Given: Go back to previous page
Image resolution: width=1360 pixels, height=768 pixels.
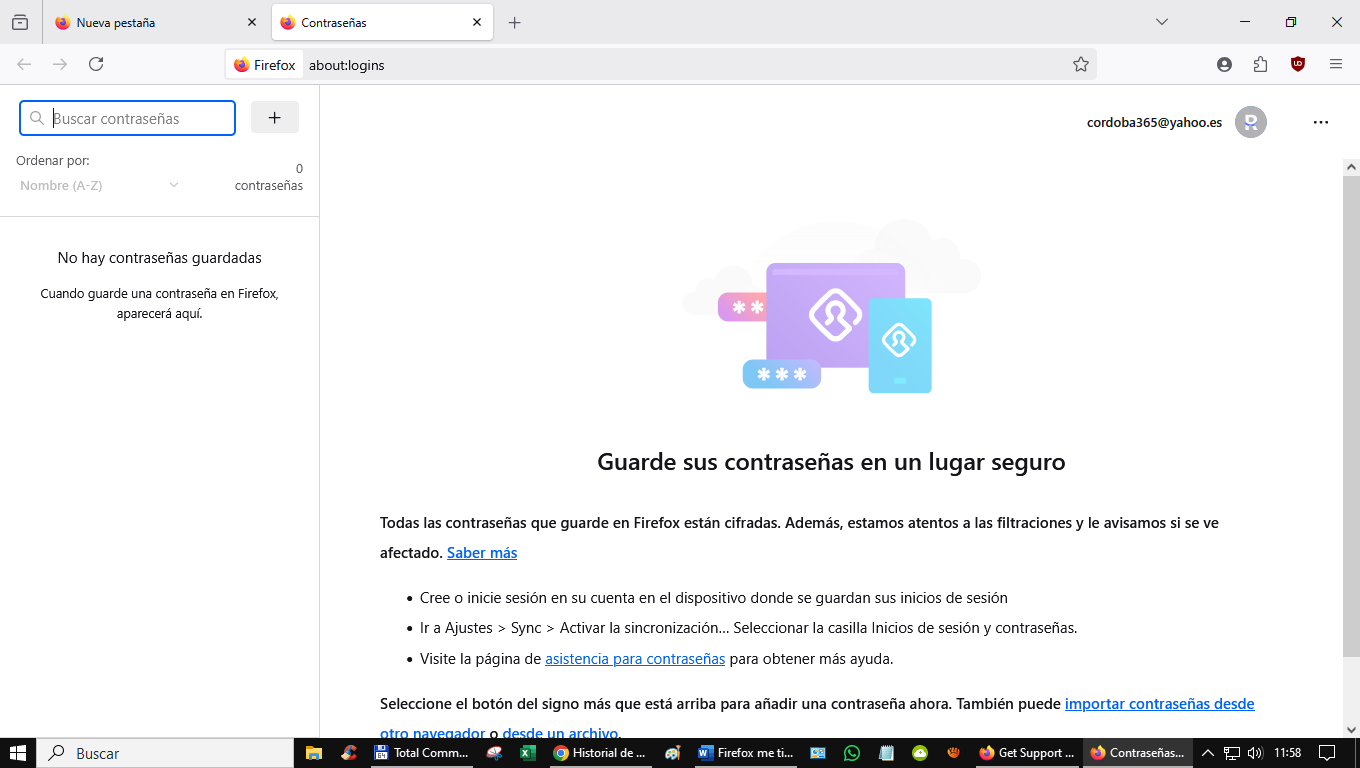Looking at the screenshot, I should (24, 64).
